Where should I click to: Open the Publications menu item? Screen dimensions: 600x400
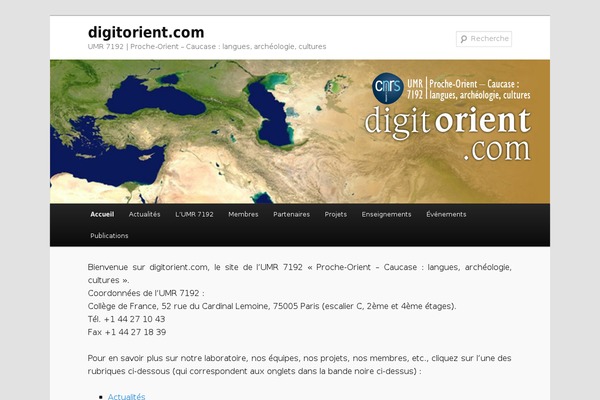(x=109, y=236)
